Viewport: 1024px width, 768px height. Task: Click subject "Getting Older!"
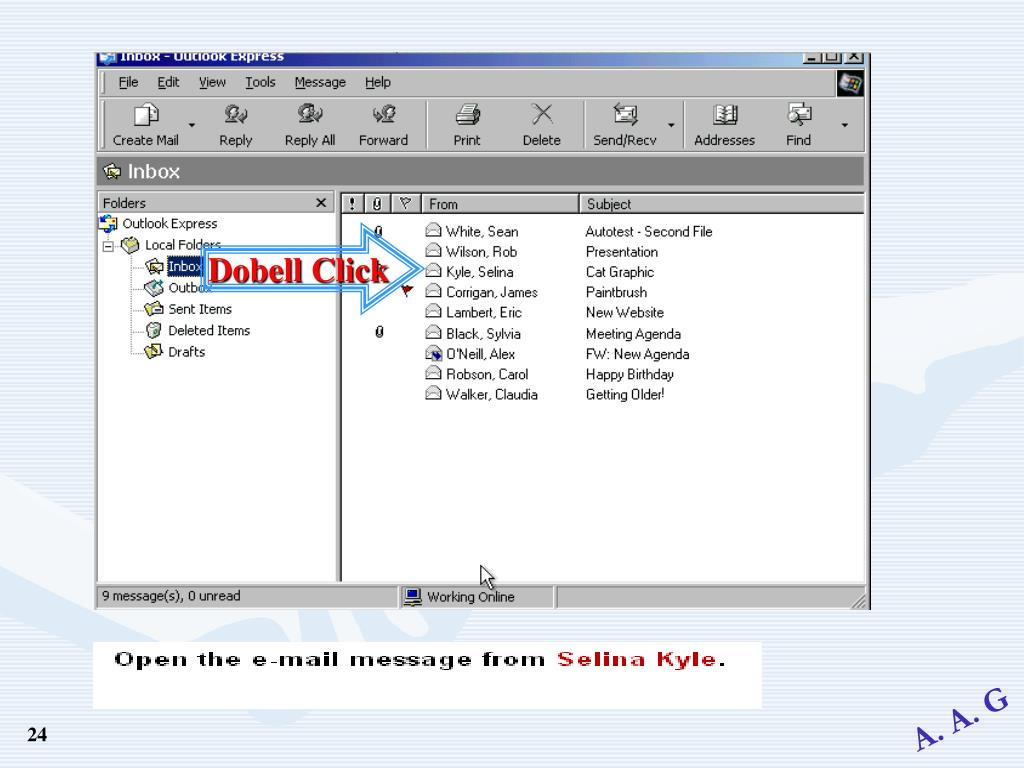point(625,394)
